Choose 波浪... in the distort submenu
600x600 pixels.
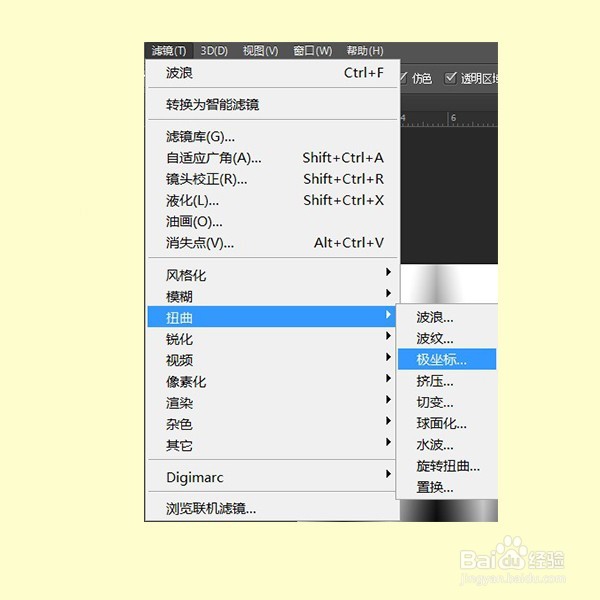point(447,317)
